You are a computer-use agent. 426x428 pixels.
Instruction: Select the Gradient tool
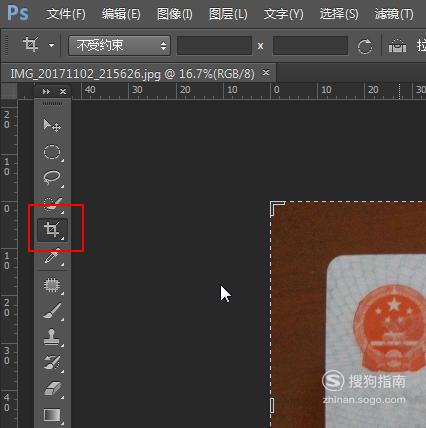pos(52,415)
